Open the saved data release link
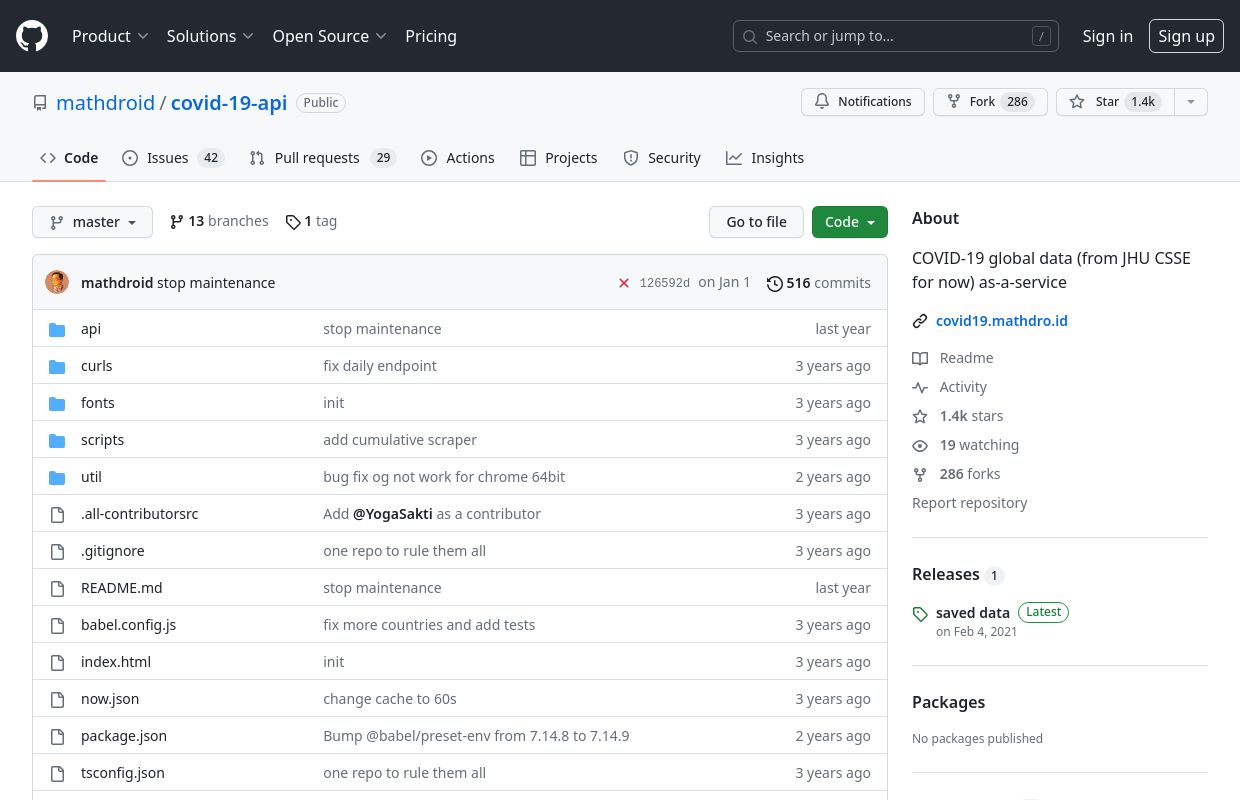1240x800 pixels. pyautogui.click(x=973, y=612)
